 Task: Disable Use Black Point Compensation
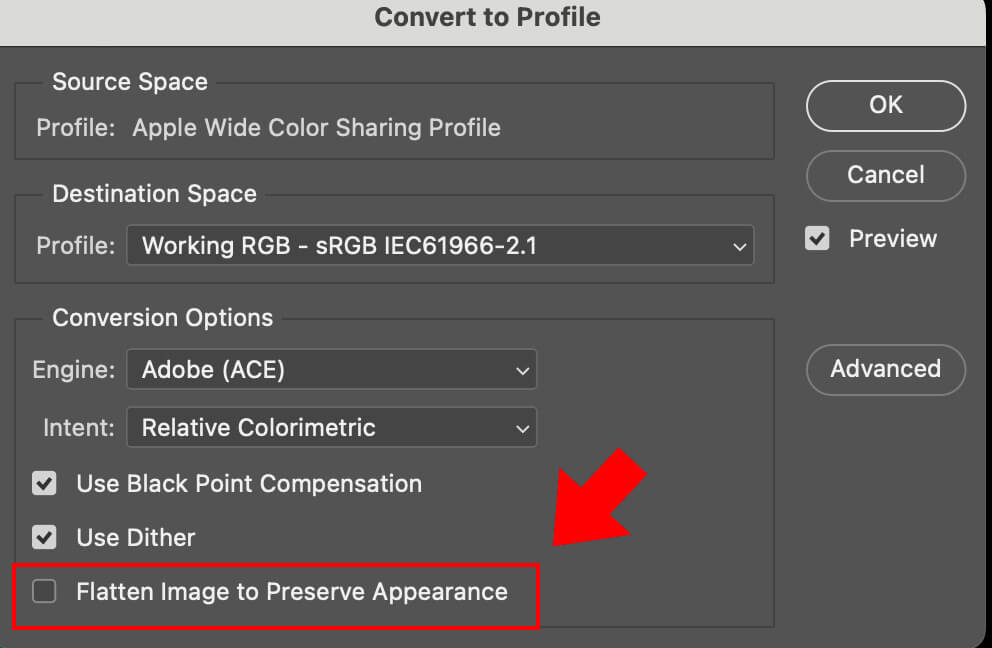tap(44, 483)
